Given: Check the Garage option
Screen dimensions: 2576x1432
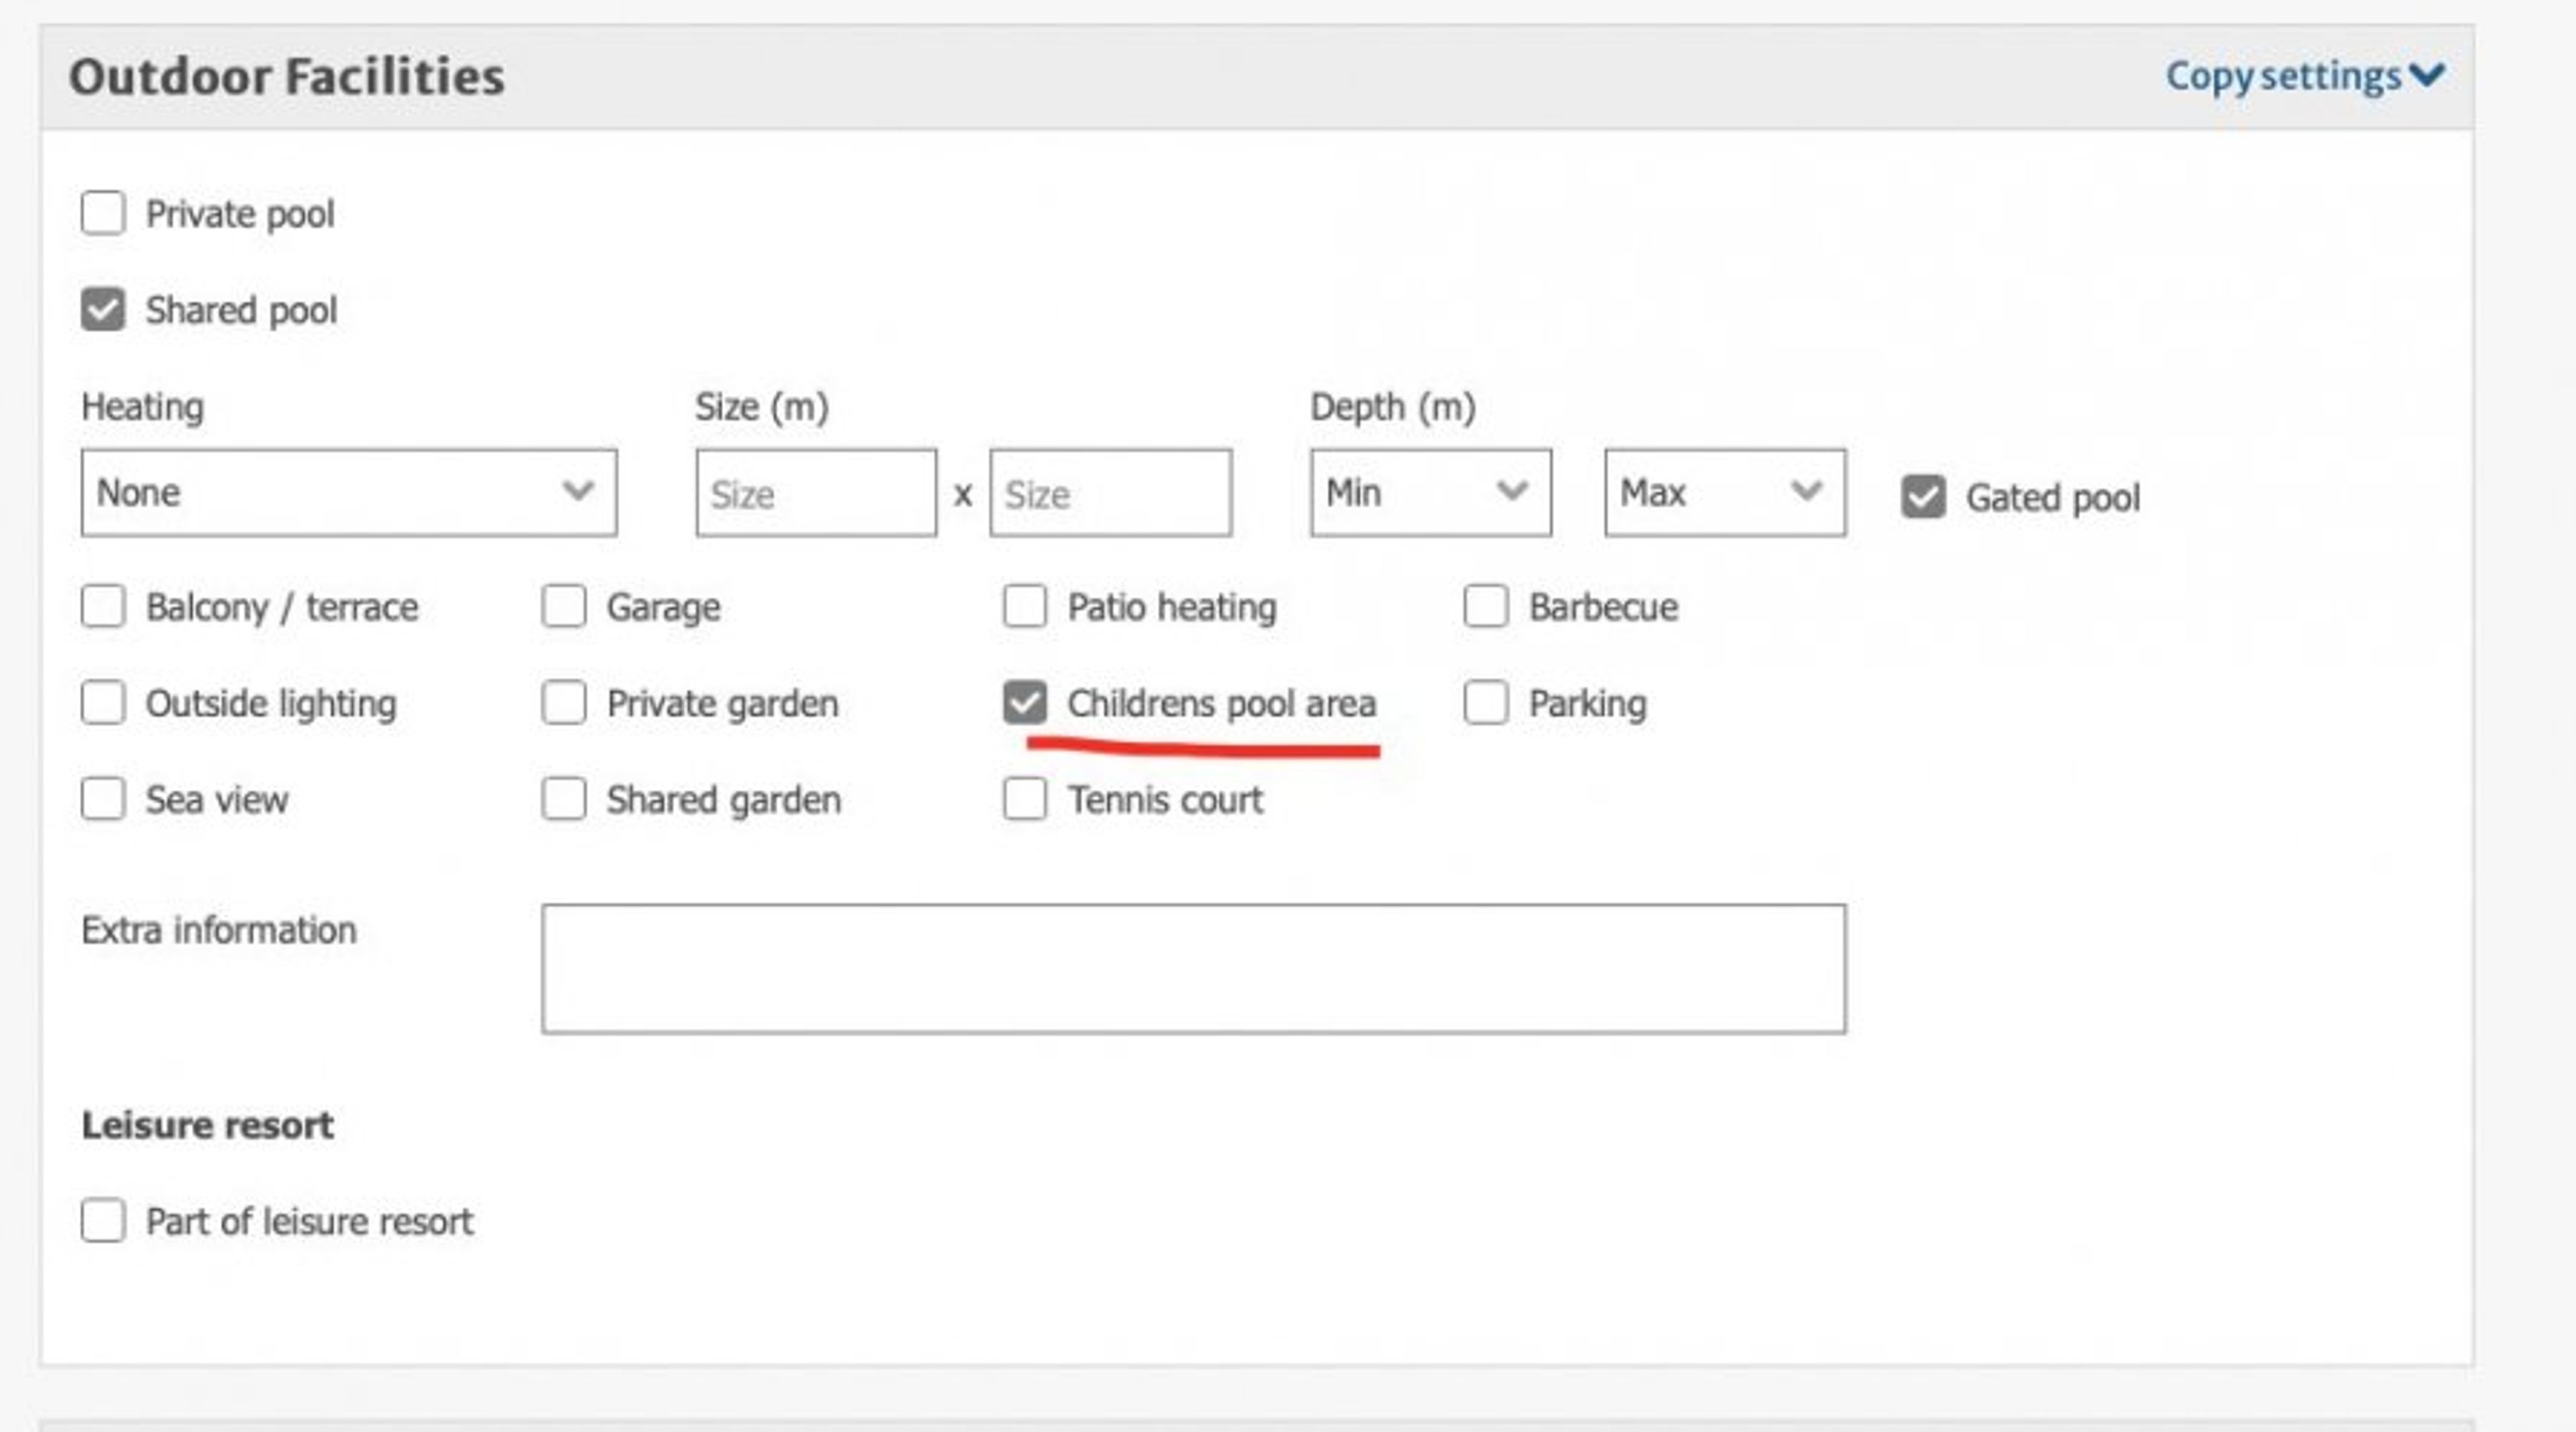Looking at the screenshot, I should point(564,606).
